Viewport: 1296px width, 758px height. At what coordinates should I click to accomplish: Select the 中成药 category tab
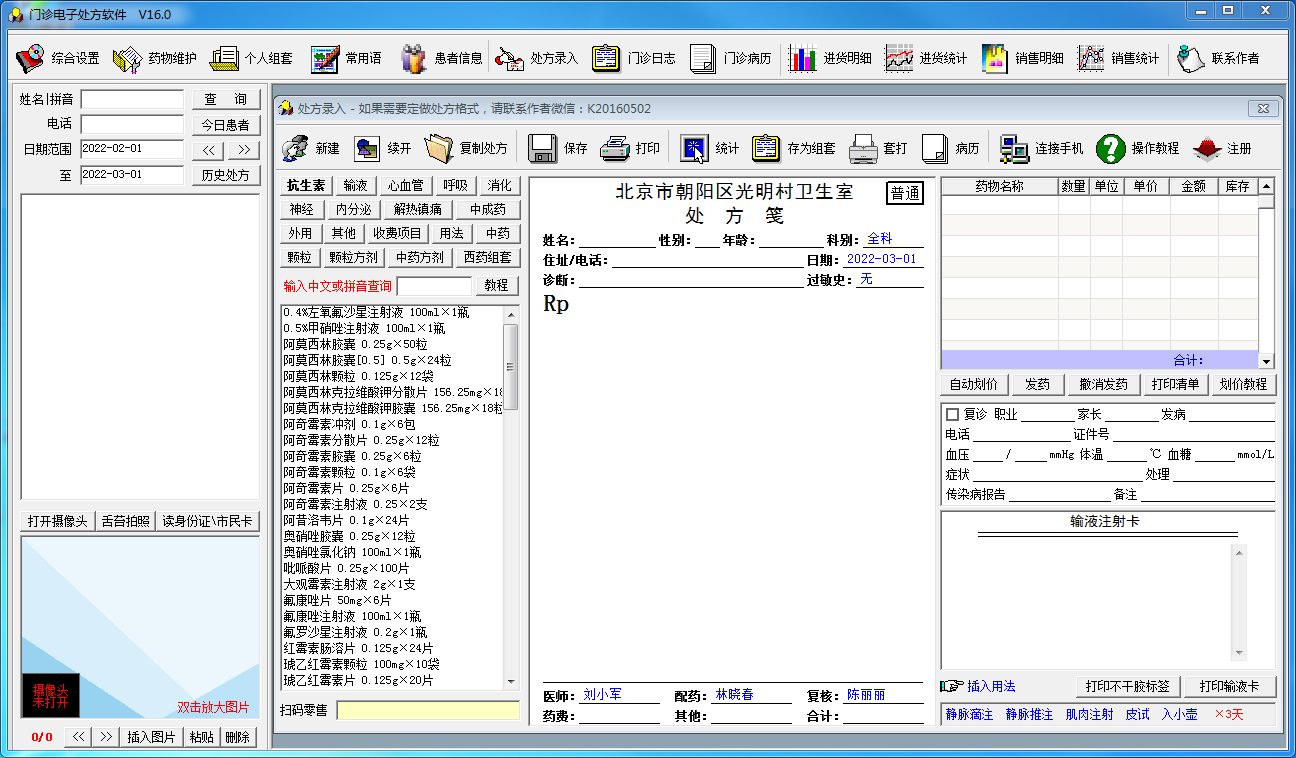point(488,210)
